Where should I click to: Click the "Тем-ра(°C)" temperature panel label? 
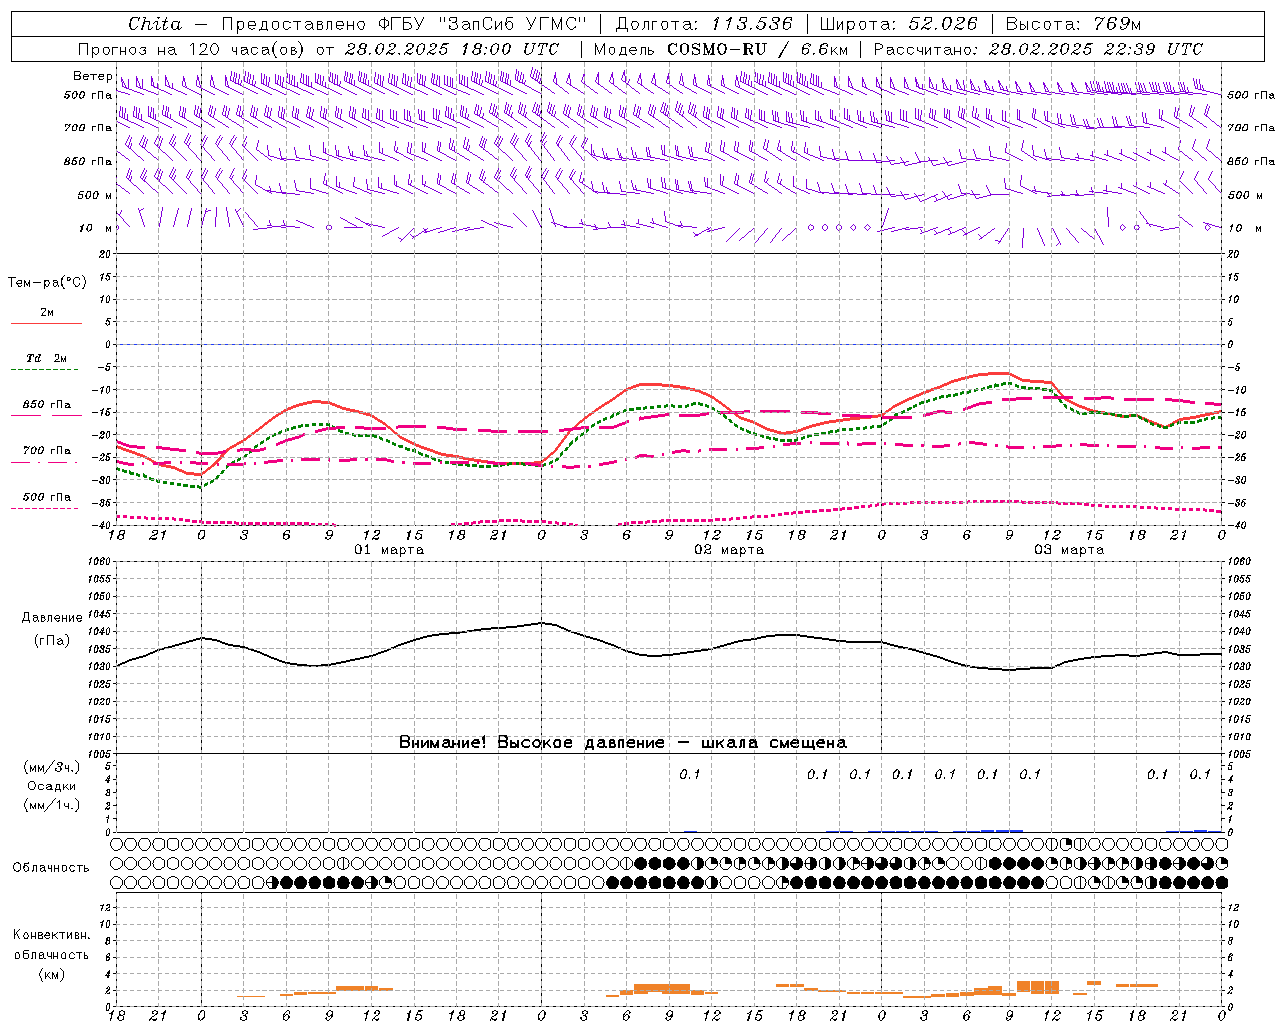coord(47,282)
